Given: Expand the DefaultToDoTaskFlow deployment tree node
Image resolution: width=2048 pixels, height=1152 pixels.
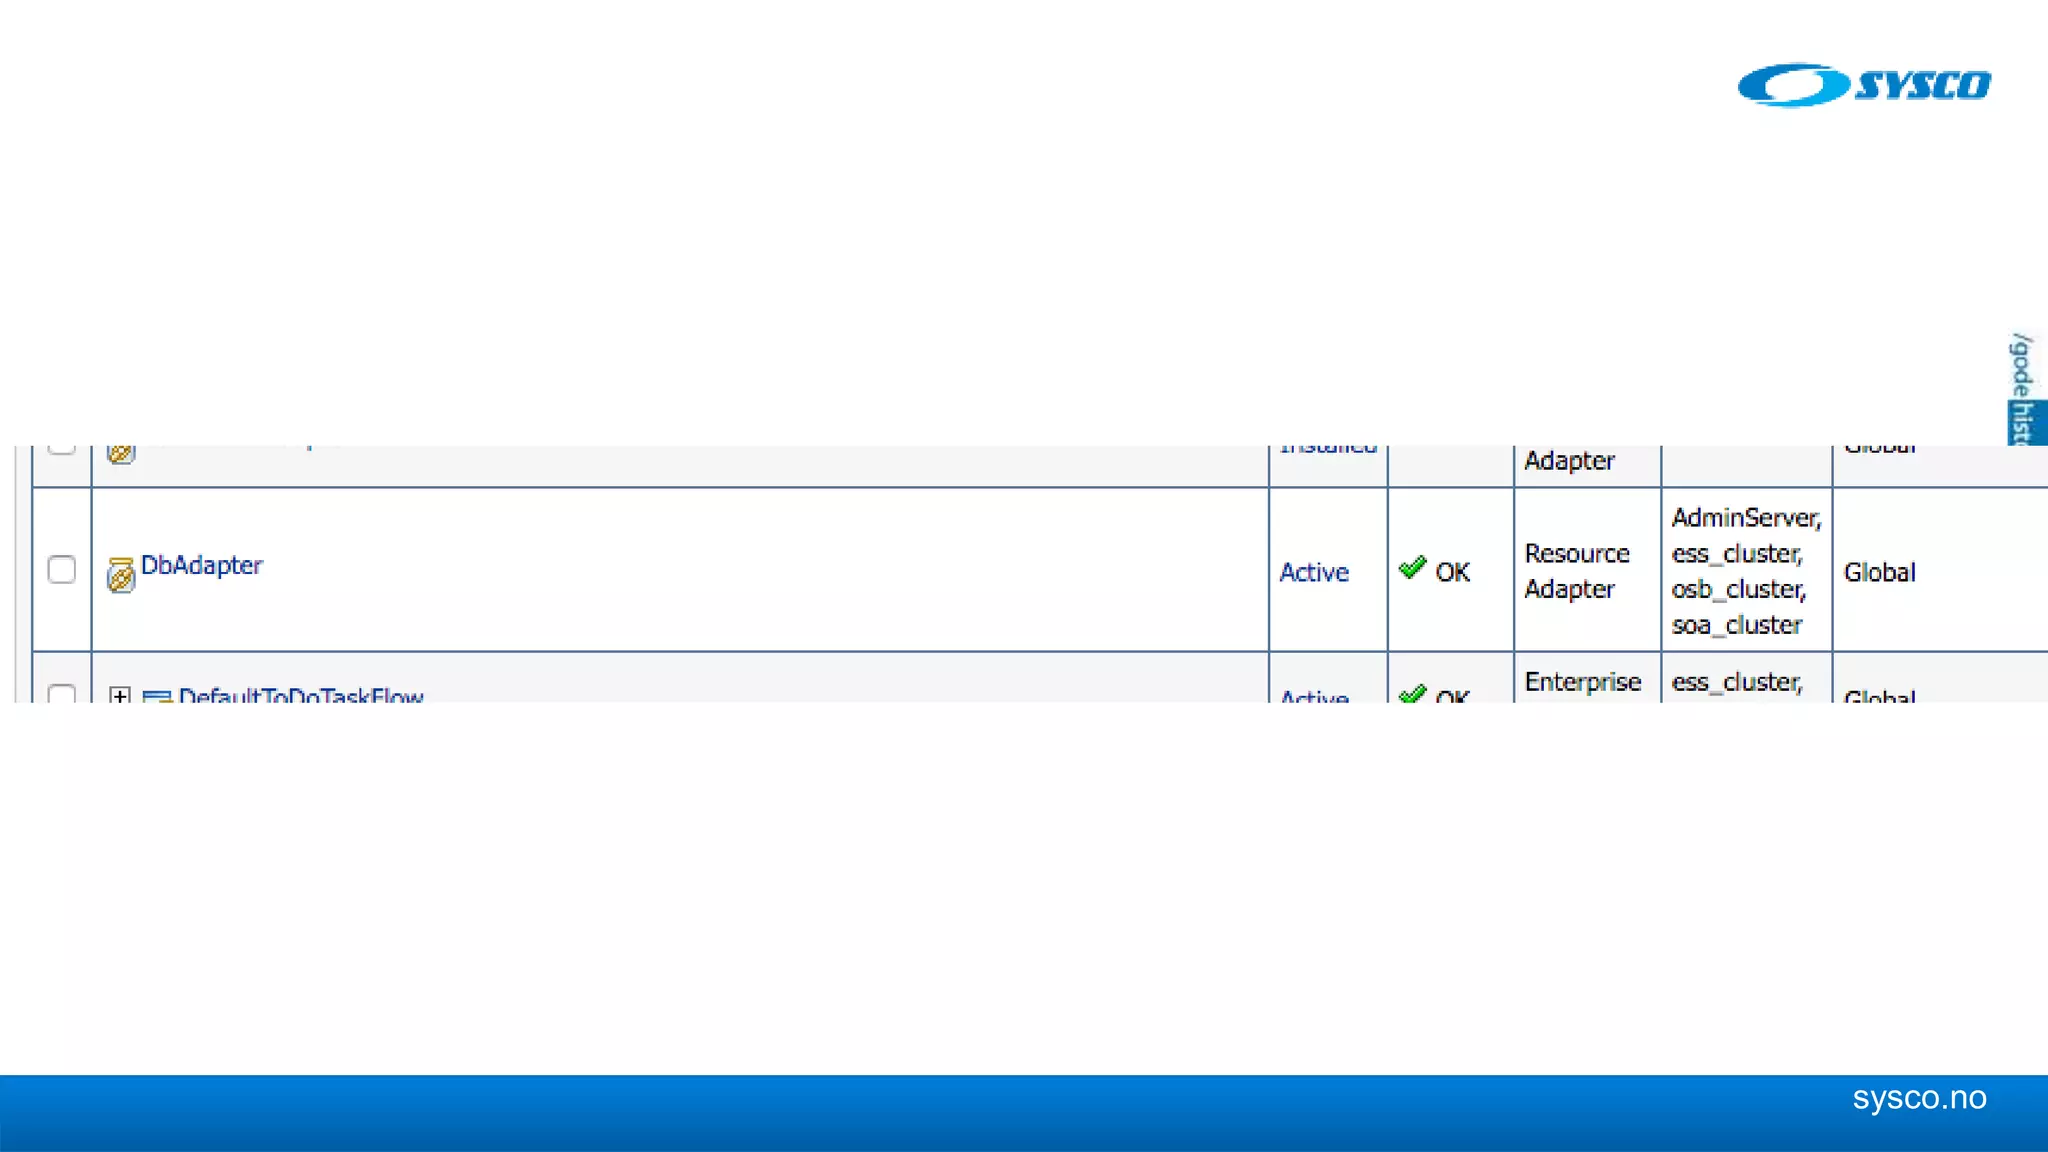Looking at the screenshot, I should coord(120,695).
